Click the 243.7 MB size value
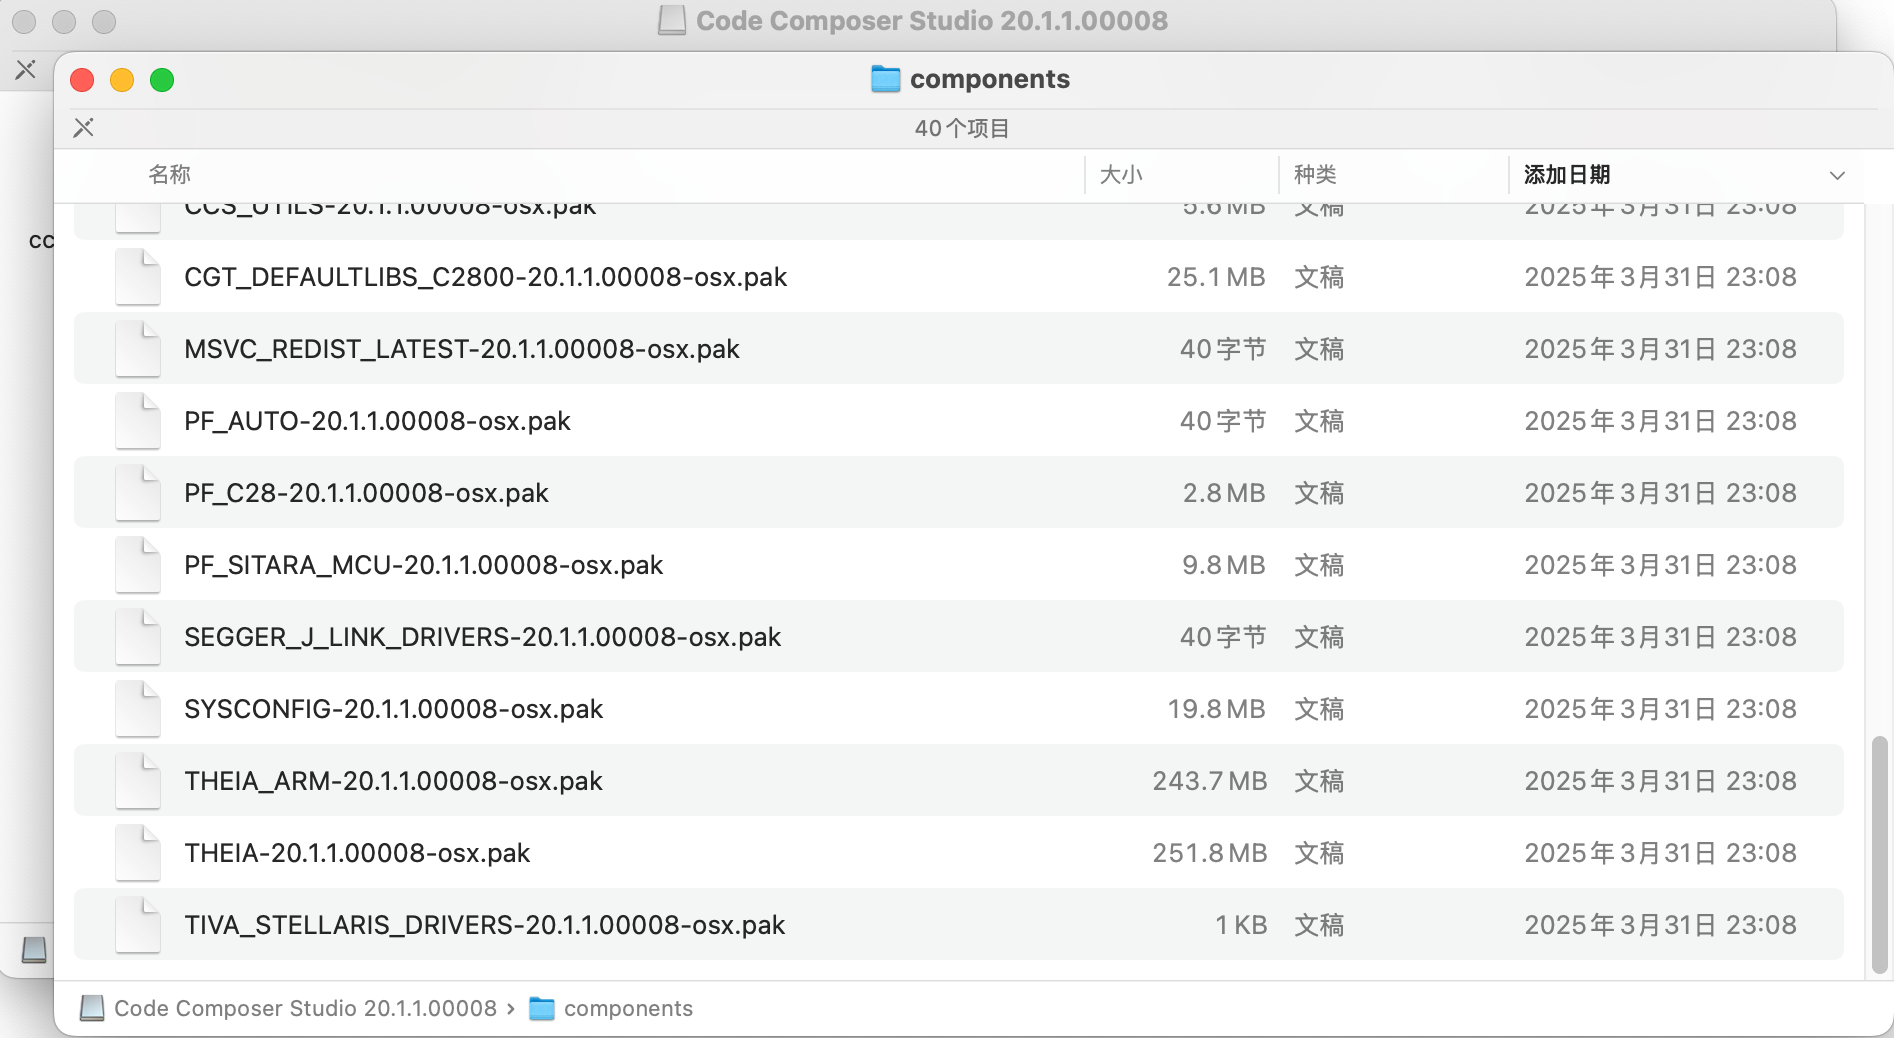The image size is (1894, 1038). click(x=1210, y=781)
